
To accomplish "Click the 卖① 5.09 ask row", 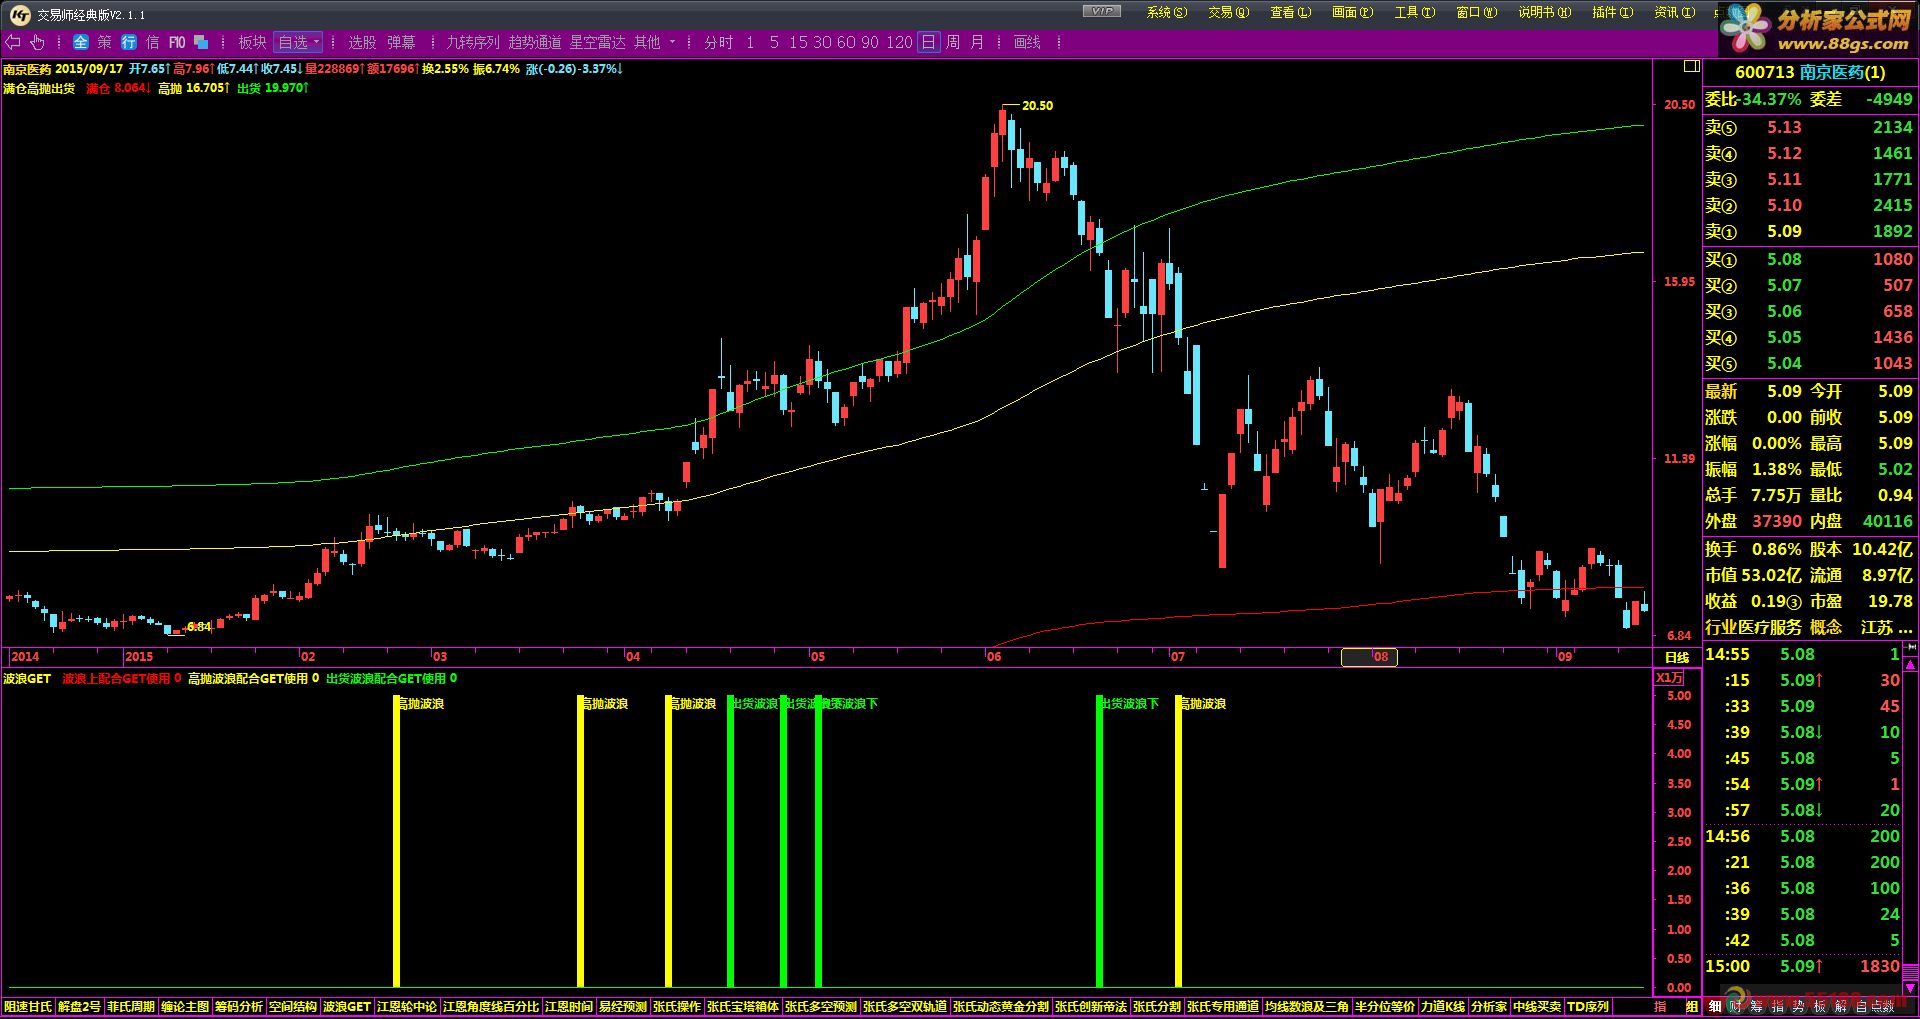I will coord(1809,231).
